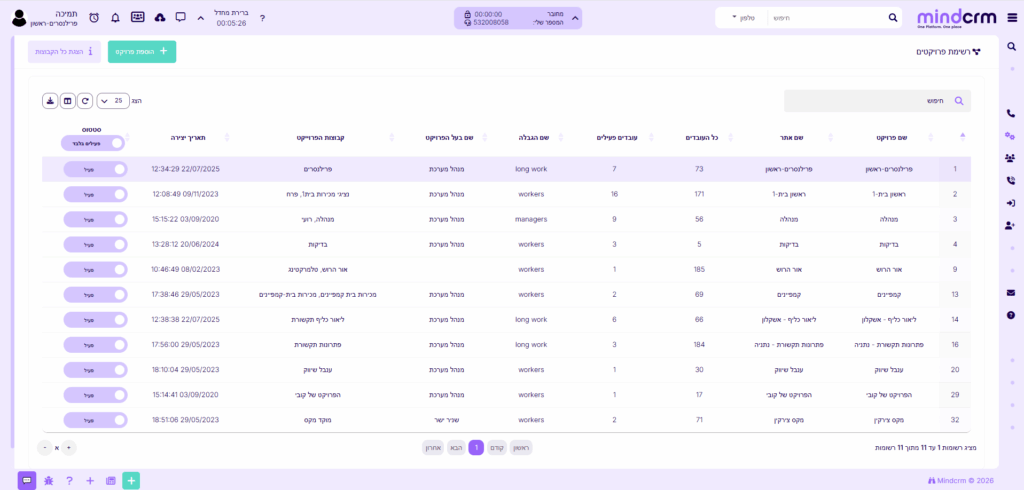Click the table חיפוש search field

[877, 101]
